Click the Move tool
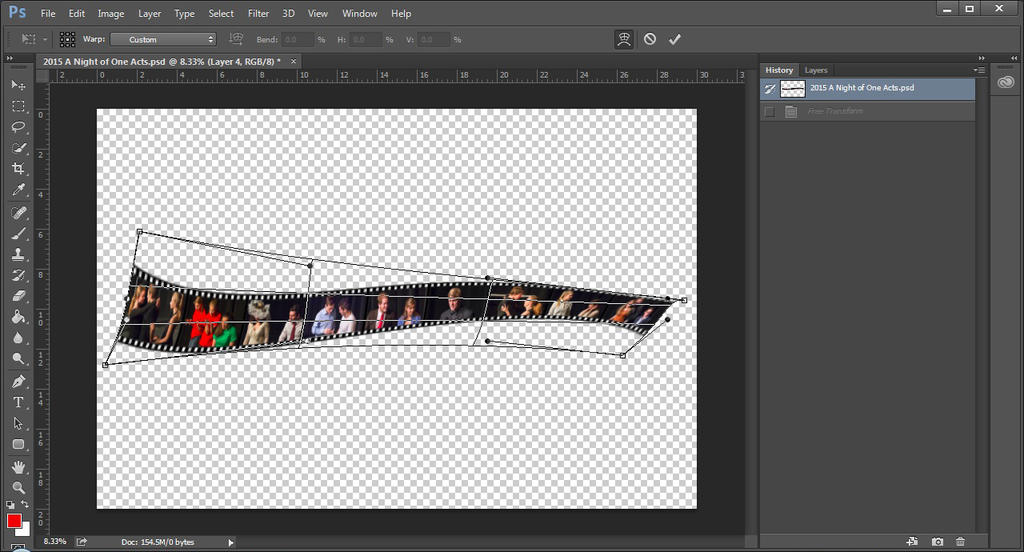 tap(18, 85)
